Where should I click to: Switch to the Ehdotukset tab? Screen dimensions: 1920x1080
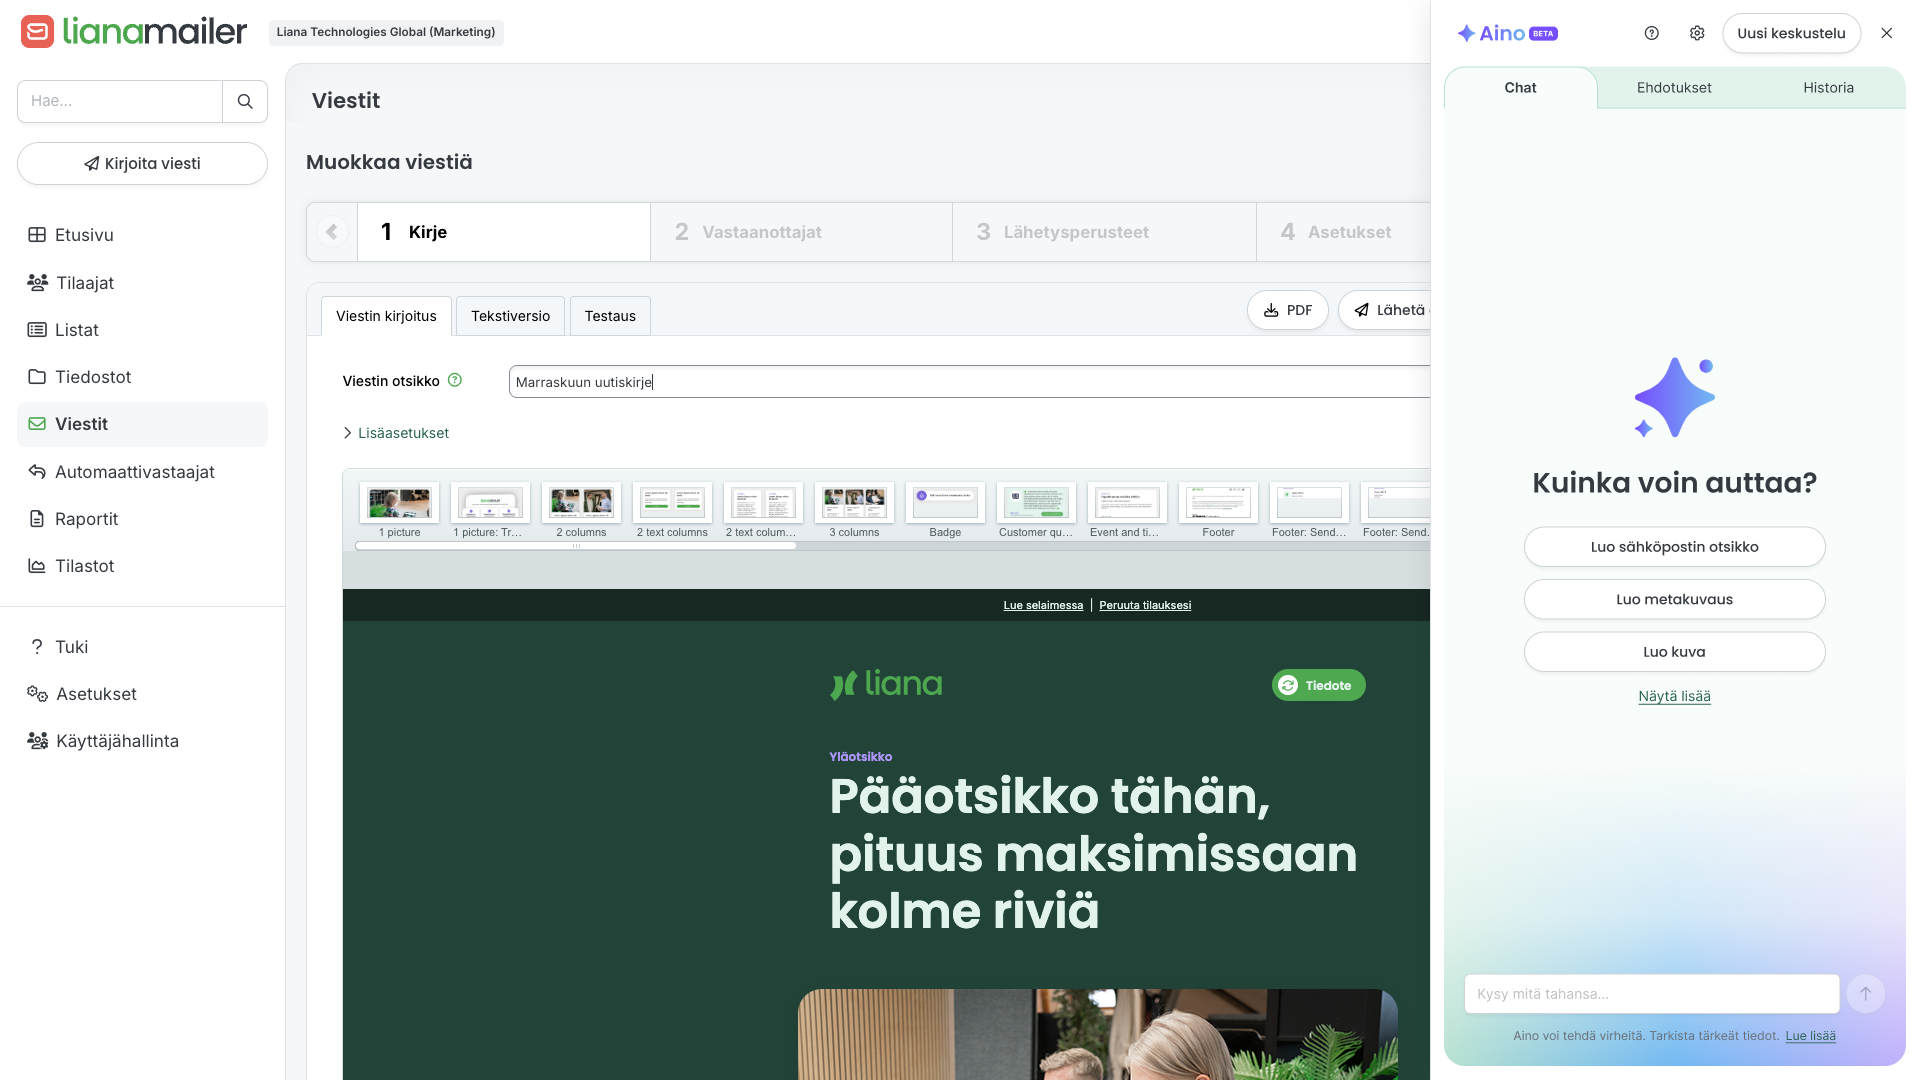(x=1673, y=88)
